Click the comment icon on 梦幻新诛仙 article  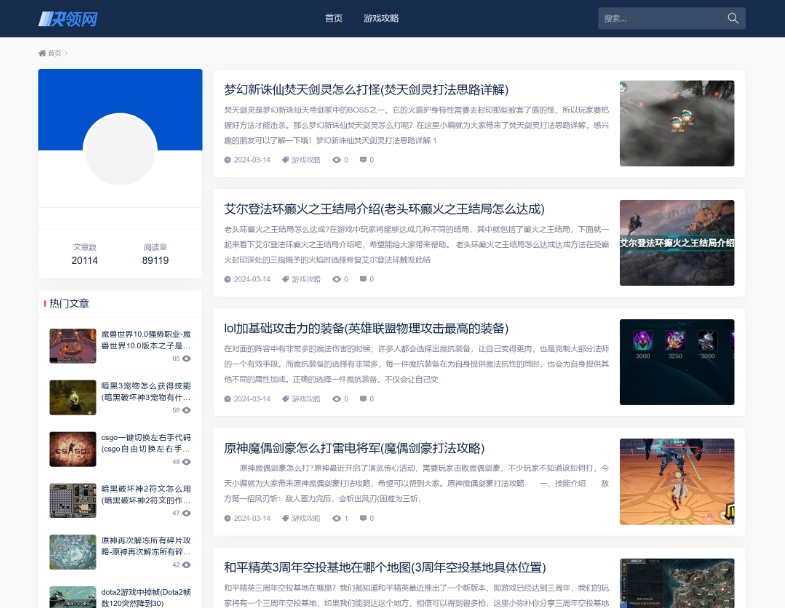pos(363,160)
